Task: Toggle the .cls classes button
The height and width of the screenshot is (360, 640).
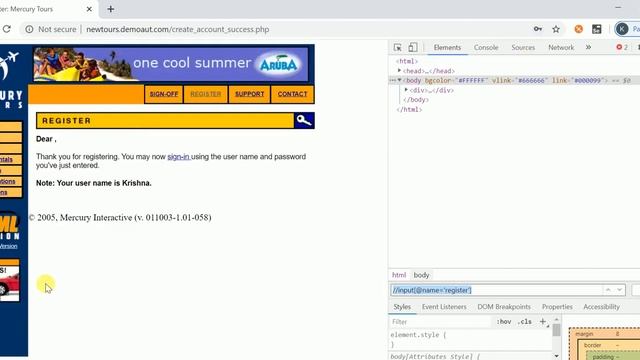Action: coord(524,322)
